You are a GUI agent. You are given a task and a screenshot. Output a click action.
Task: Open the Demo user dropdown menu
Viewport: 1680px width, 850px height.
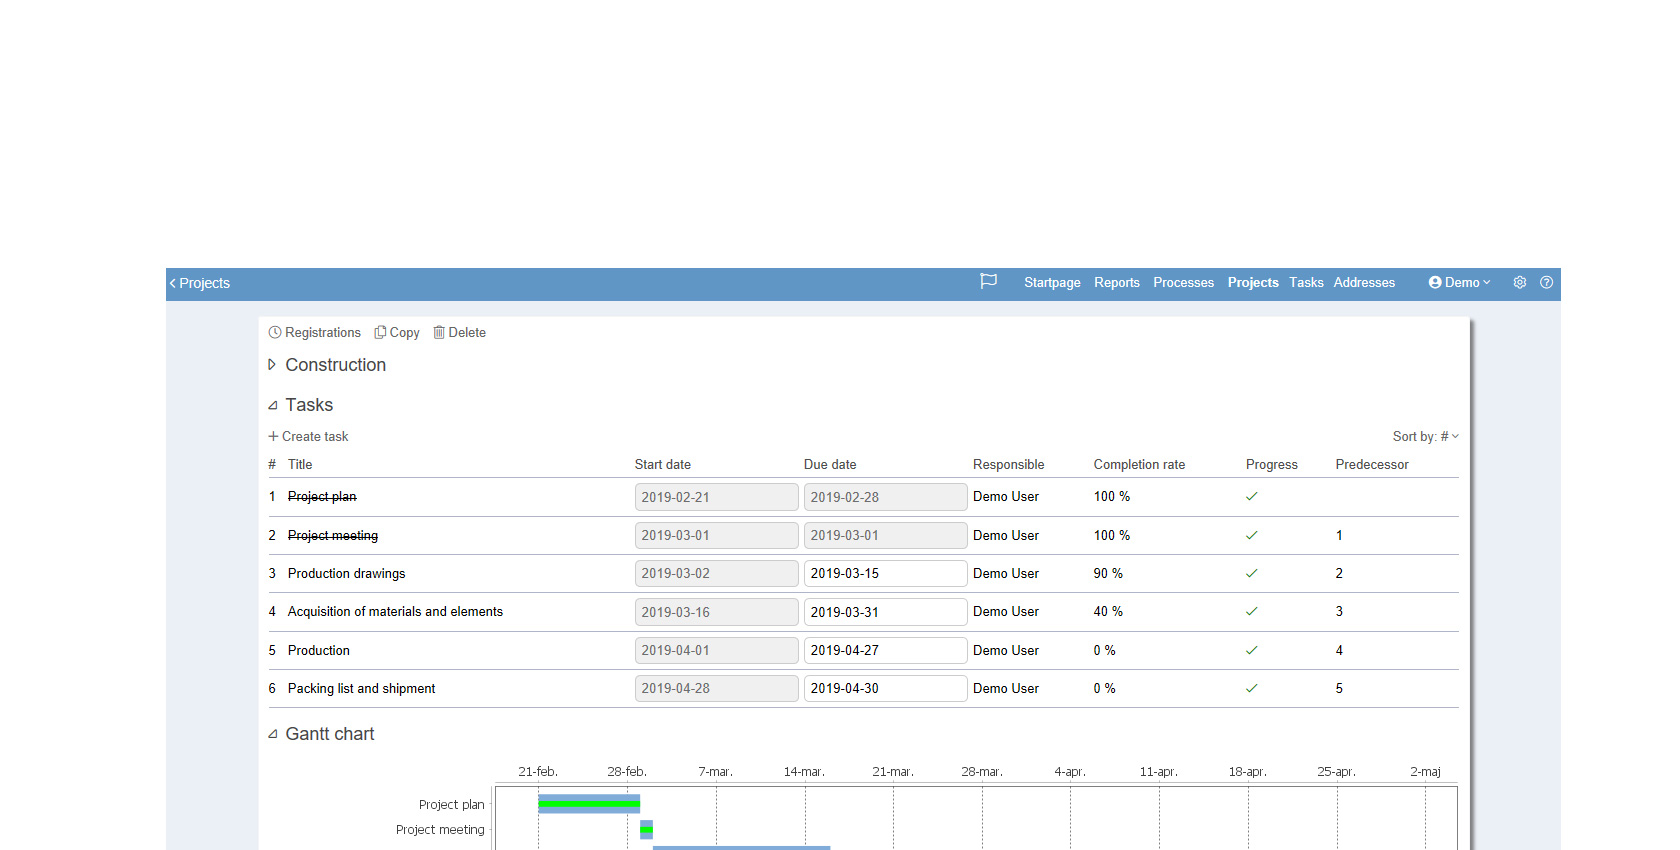click(x=1460, y=283)
